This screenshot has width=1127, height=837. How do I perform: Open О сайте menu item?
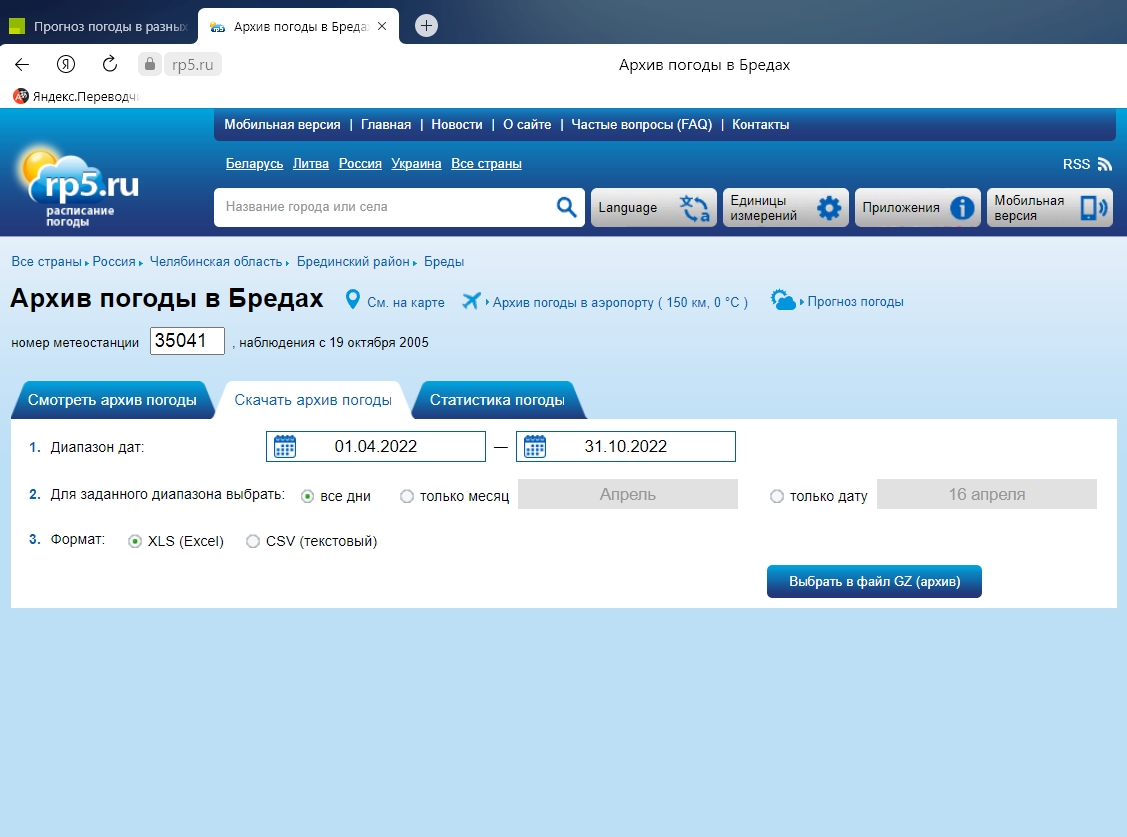[527, 124]
